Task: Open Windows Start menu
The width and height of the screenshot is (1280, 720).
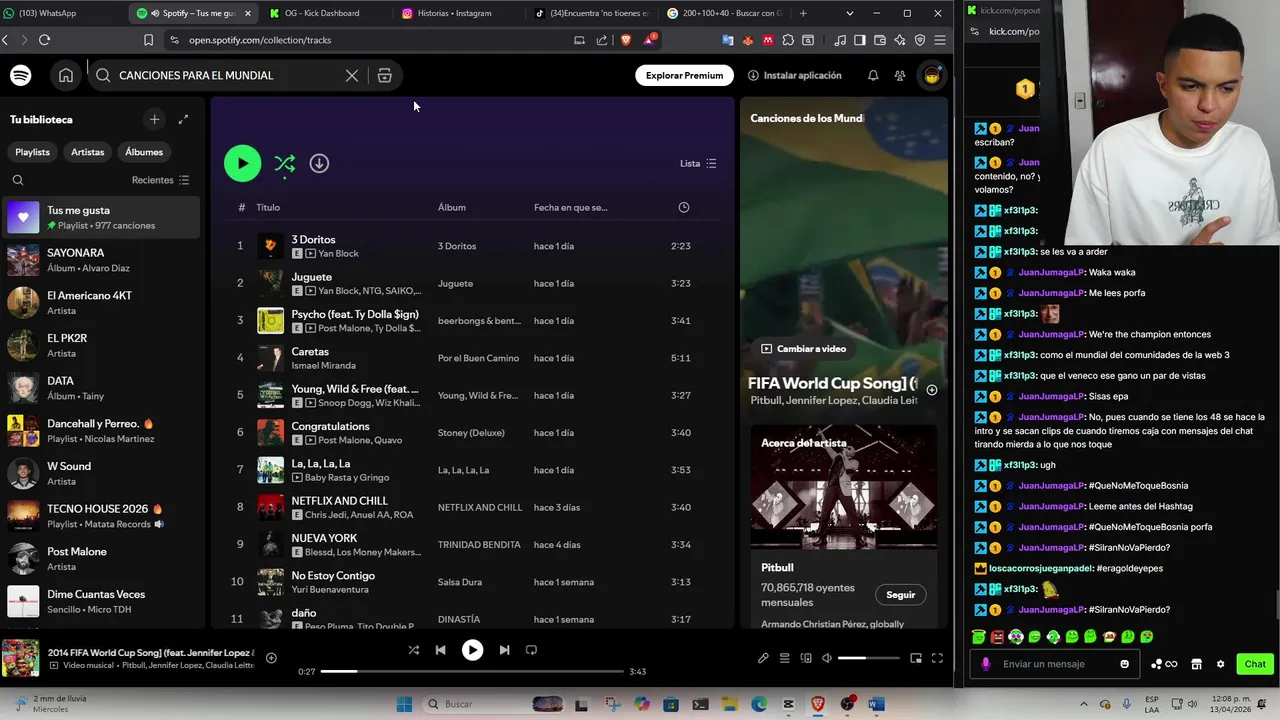Action: tap(404, 704)
